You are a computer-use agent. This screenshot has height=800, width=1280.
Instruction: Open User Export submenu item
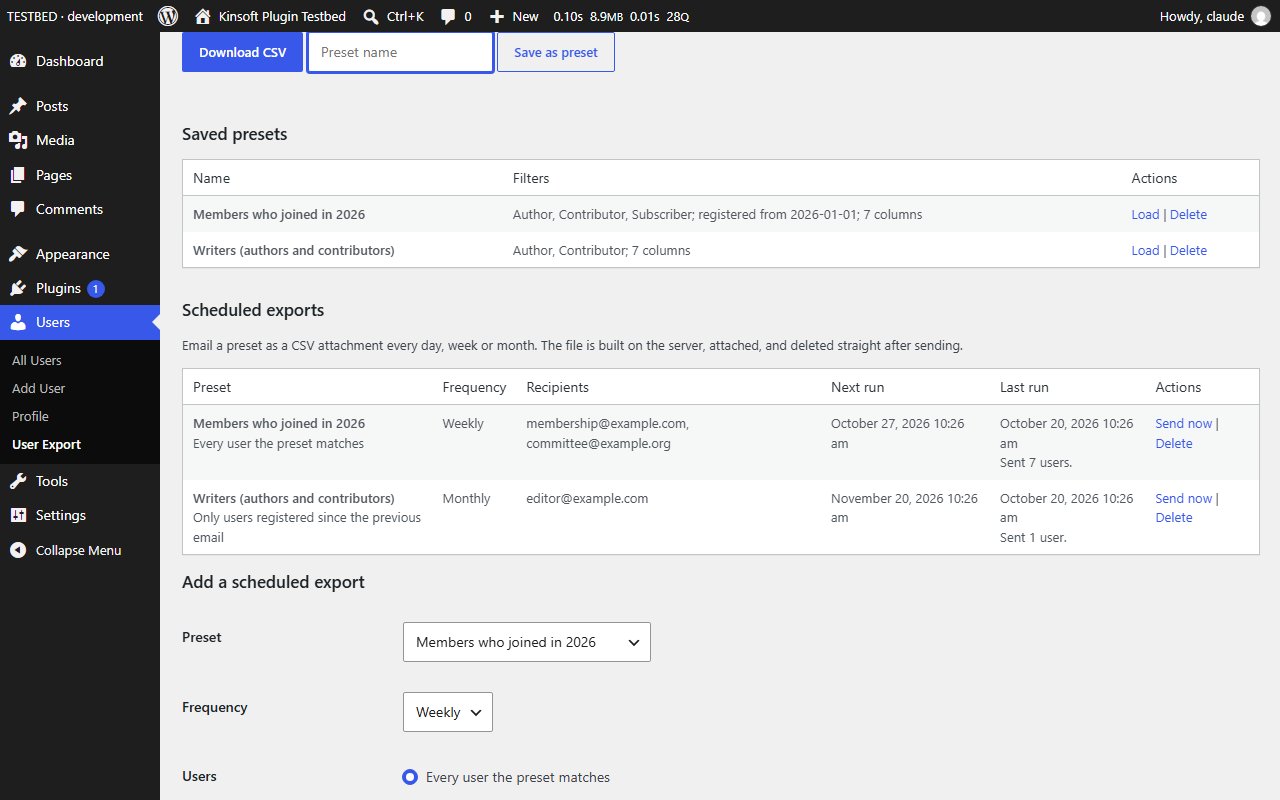[x=46, y=444]
